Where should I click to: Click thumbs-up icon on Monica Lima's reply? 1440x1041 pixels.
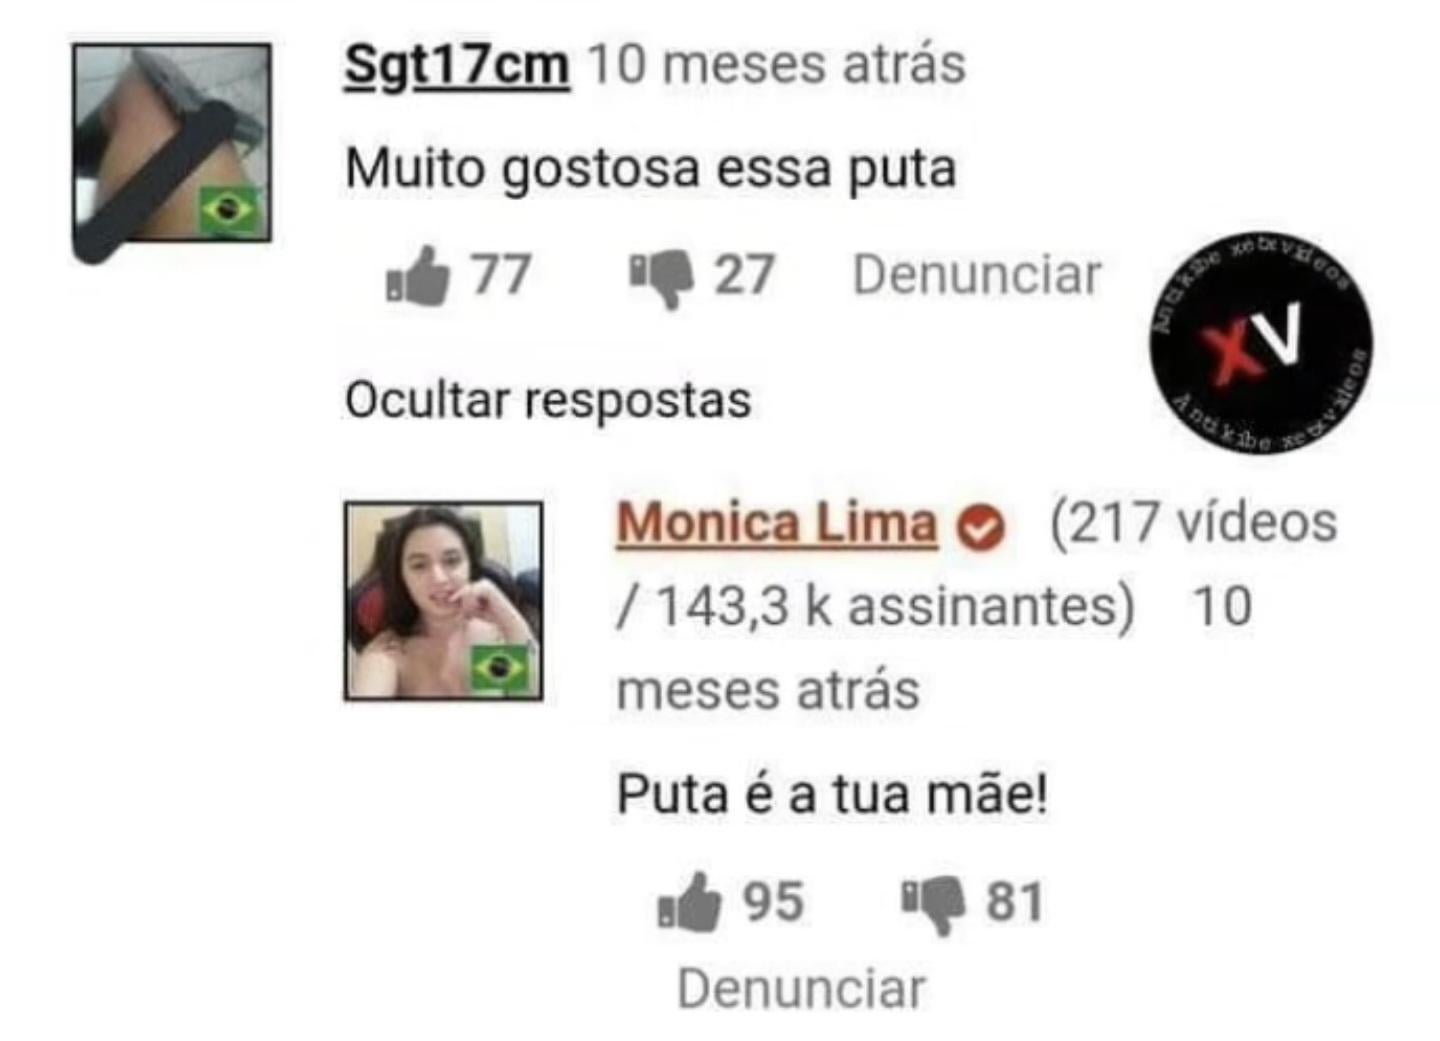(689, 901)
